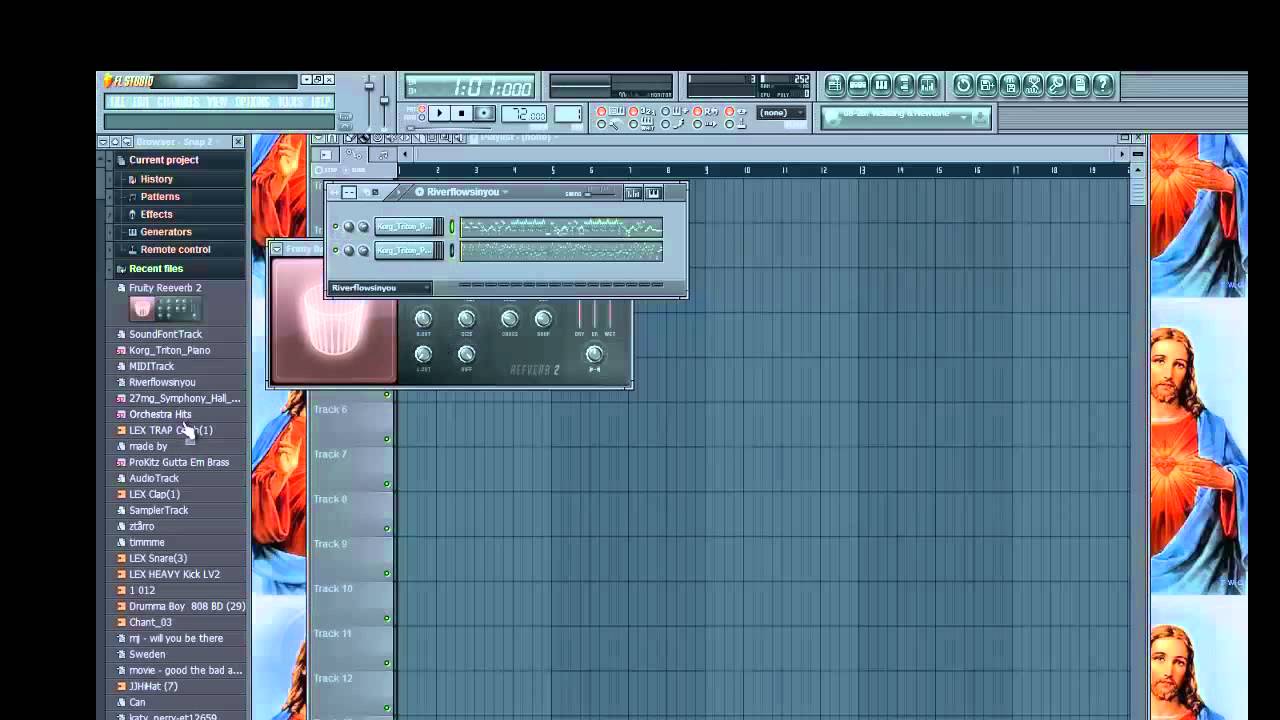Expand the Recent files browser section

(x=156, y=269)
